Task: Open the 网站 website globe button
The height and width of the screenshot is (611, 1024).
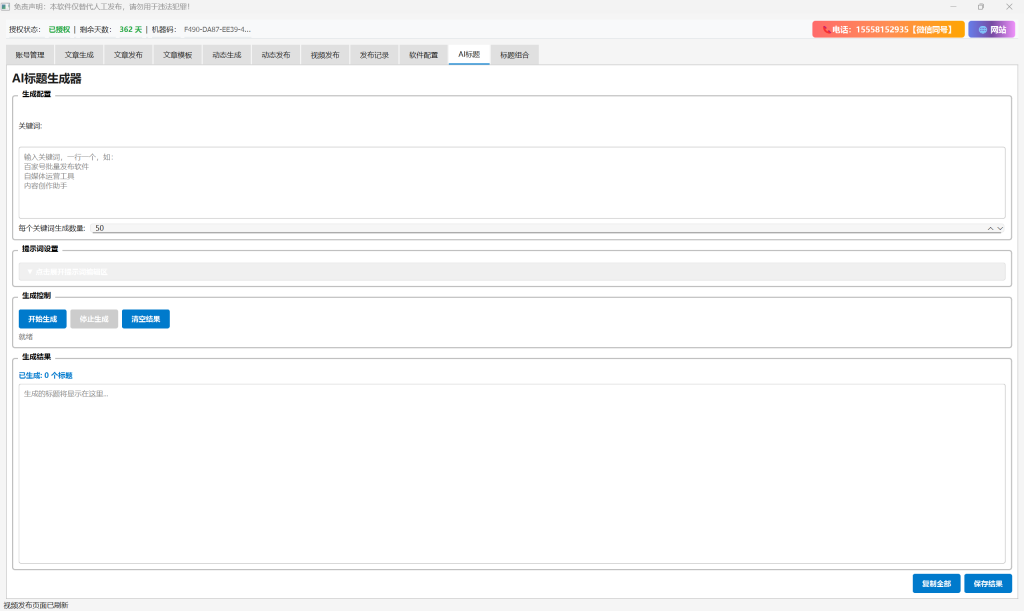Action: coord(991,30)
